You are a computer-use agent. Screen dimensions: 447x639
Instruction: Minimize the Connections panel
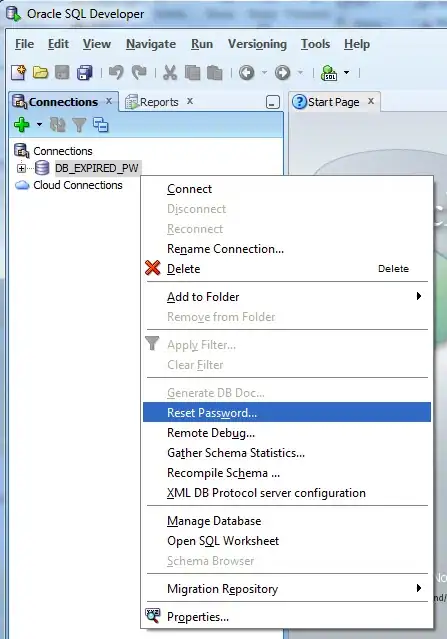(273, 102)
